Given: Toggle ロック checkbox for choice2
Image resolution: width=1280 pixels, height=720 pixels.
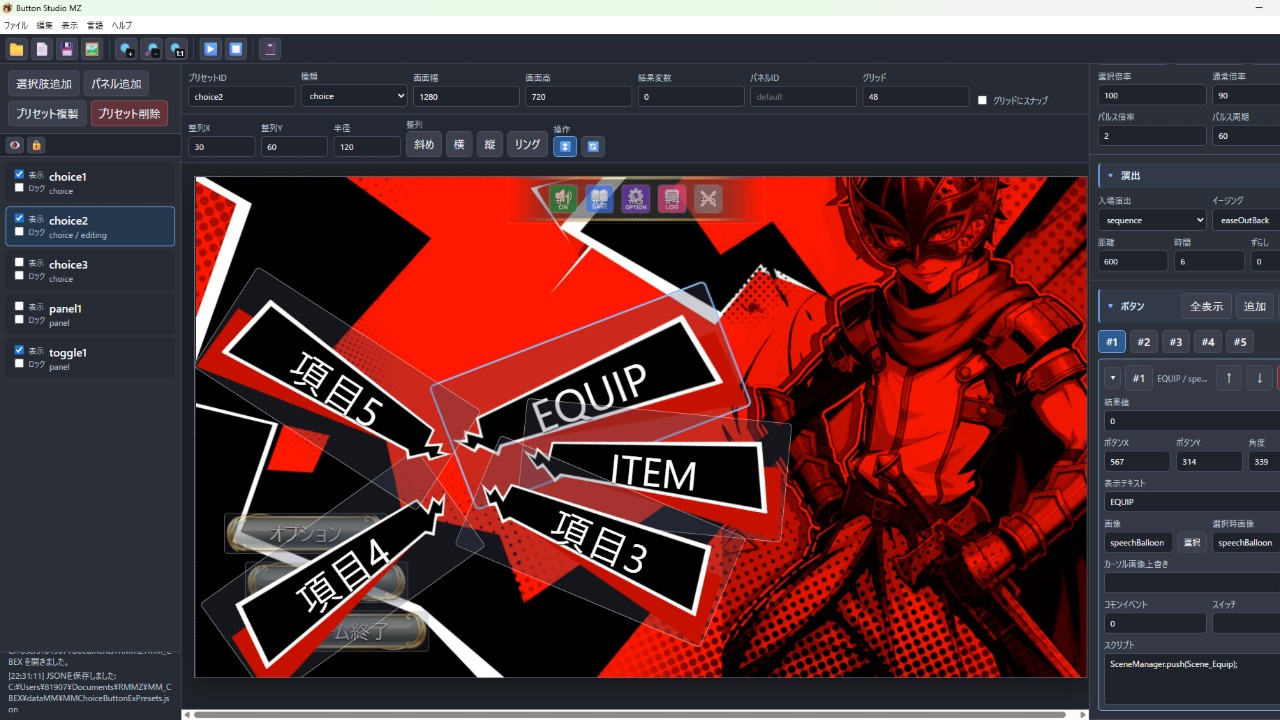Looking at the screenshot, I should click(x=20, y=231).
